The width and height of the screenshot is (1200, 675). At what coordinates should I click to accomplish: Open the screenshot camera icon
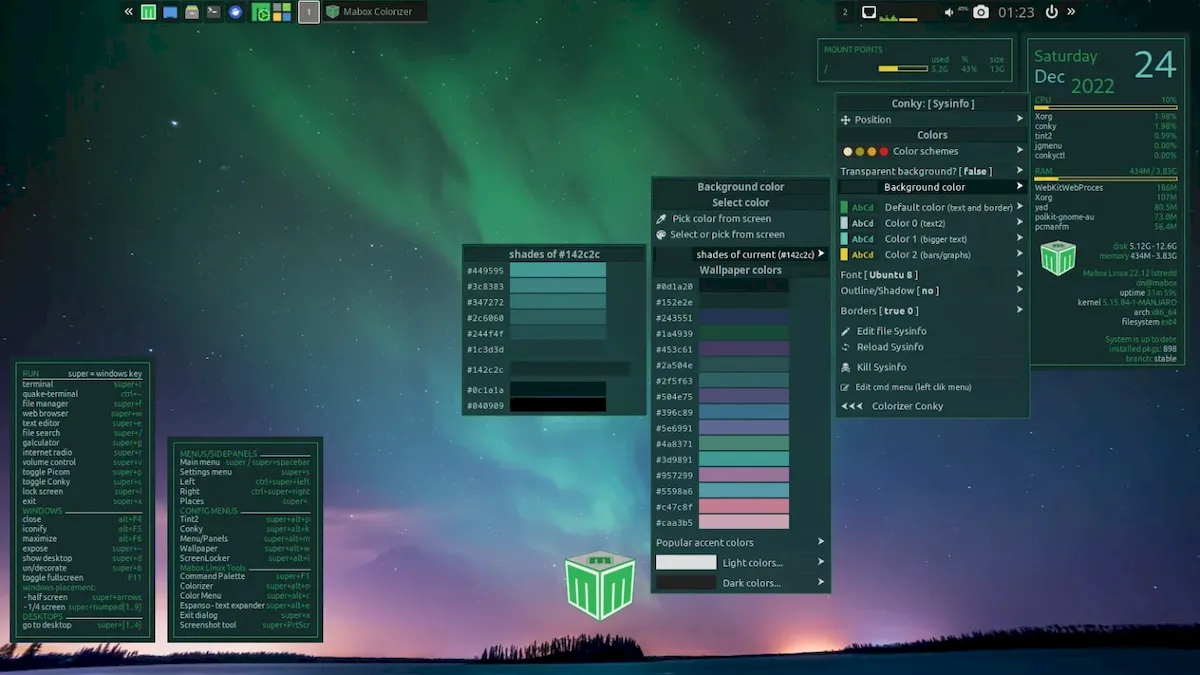pos(981,12)
